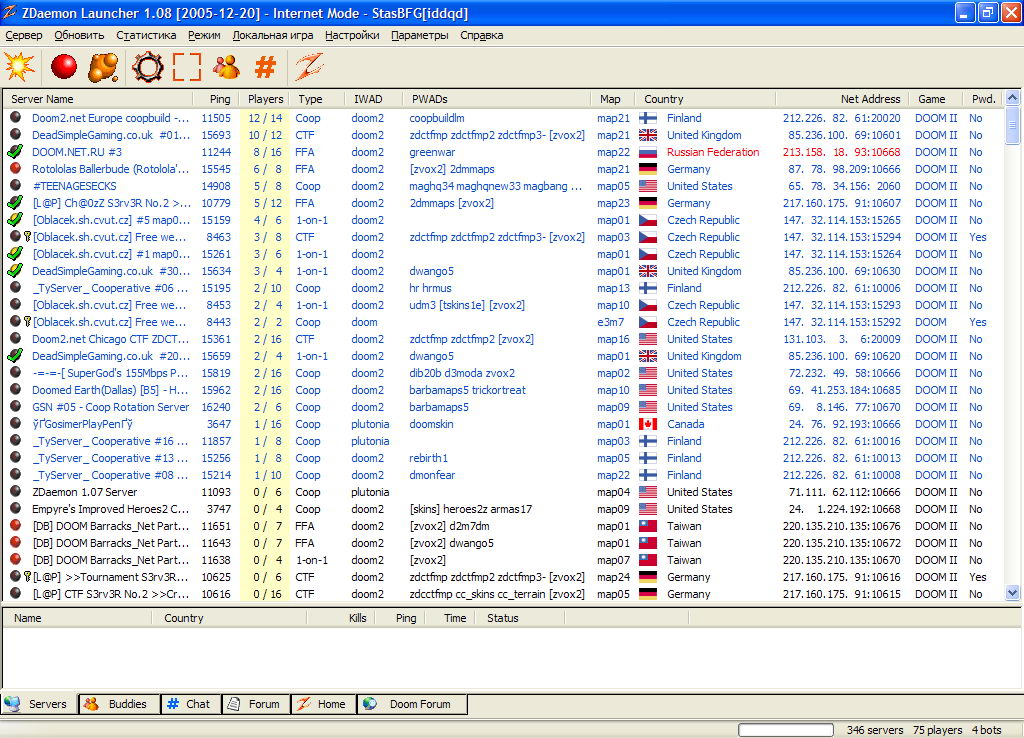Click the orange hash chat toolbar icon
This screenshot has width=1024, height=738.
click(265, 66)
